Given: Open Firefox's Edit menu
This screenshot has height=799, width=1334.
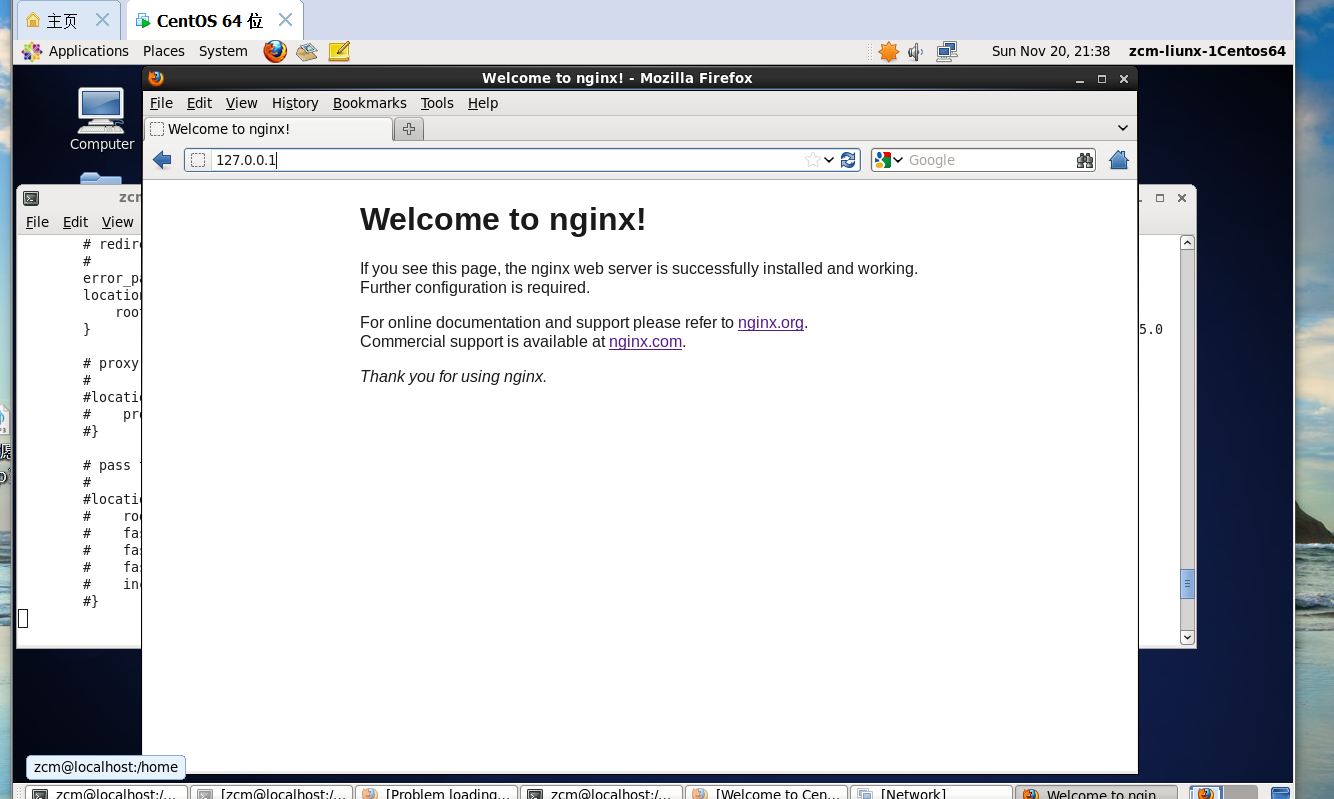Looking at the screenshot, I should (x=199, y=103).
